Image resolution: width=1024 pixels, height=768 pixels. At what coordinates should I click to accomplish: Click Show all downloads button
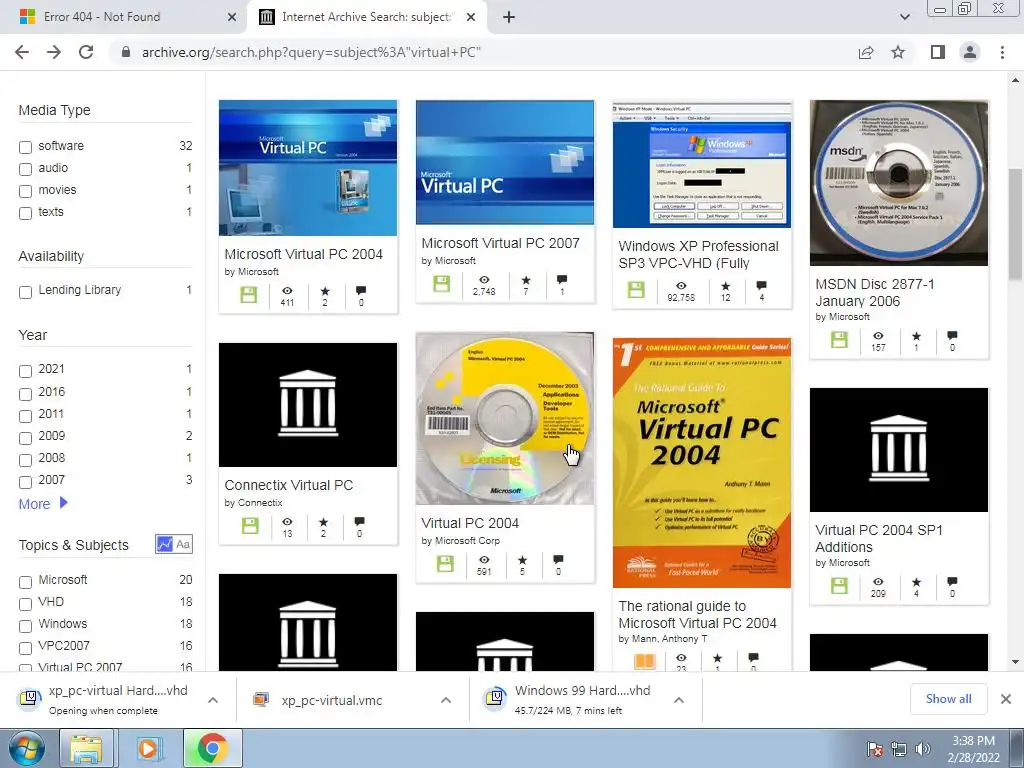pyautogui.click(x=948, y=699)
